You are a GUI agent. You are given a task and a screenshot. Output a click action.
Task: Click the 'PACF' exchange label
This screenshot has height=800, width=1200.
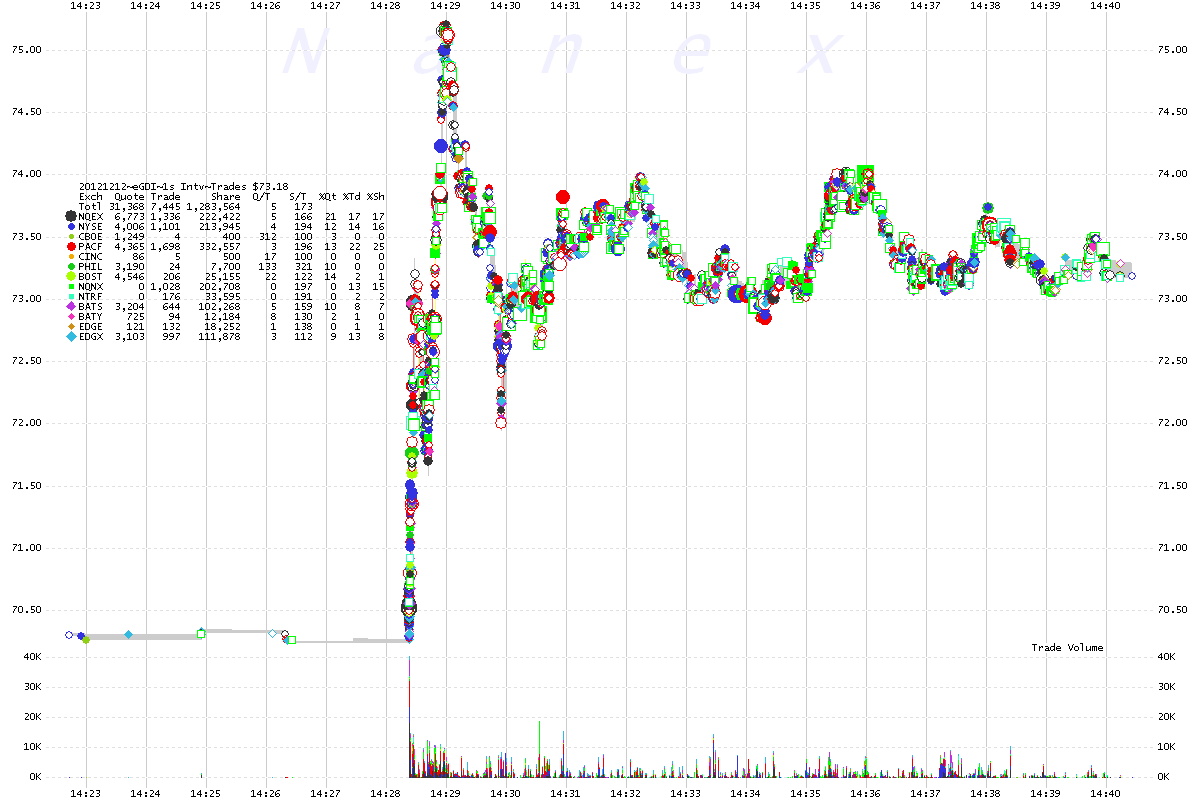click(x=93, y=246)
